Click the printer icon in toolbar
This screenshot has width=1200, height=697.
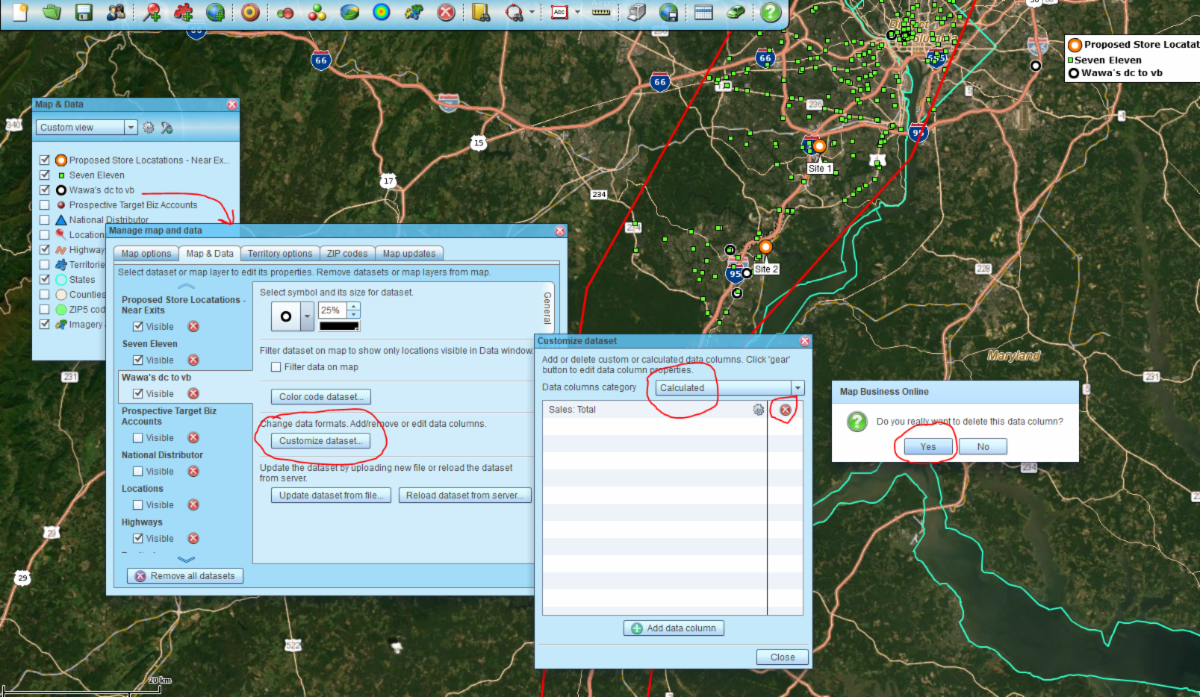[x=636, y=13]
